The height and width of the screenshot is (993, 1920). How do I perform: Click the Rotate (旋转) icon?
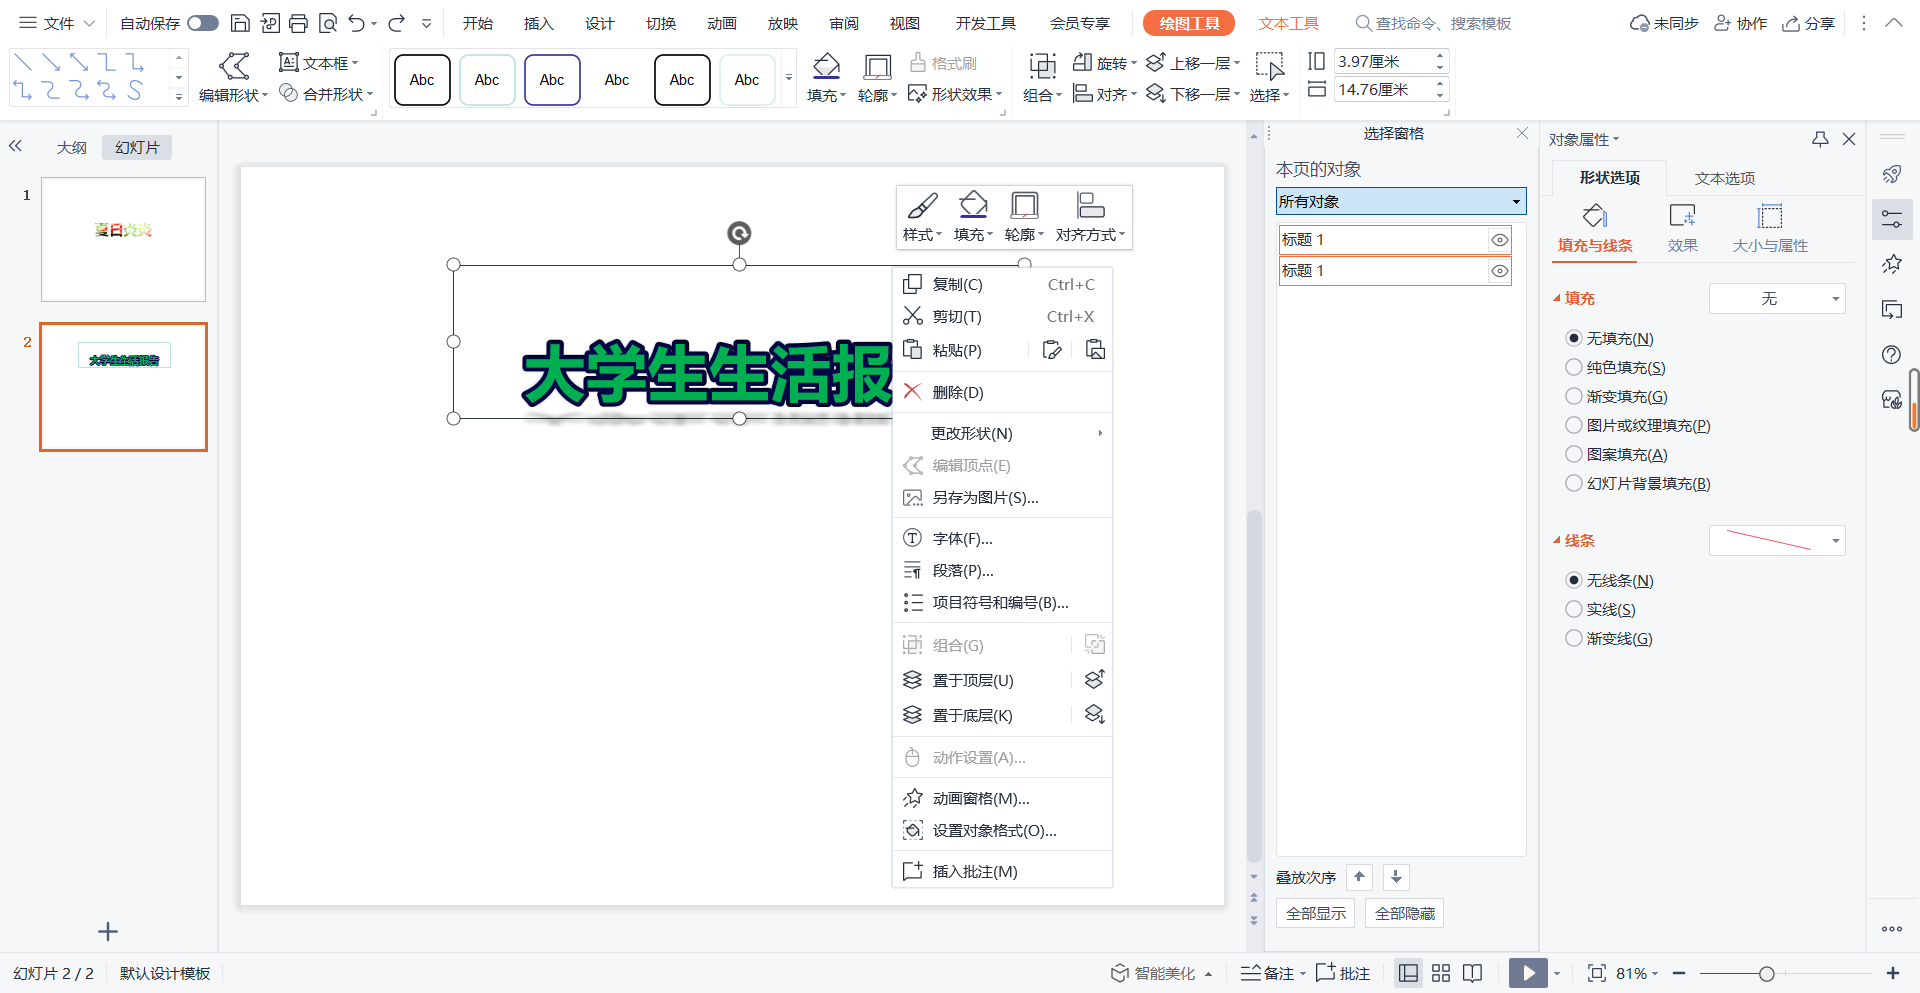pyautogui.click(x=1082, y=62)
